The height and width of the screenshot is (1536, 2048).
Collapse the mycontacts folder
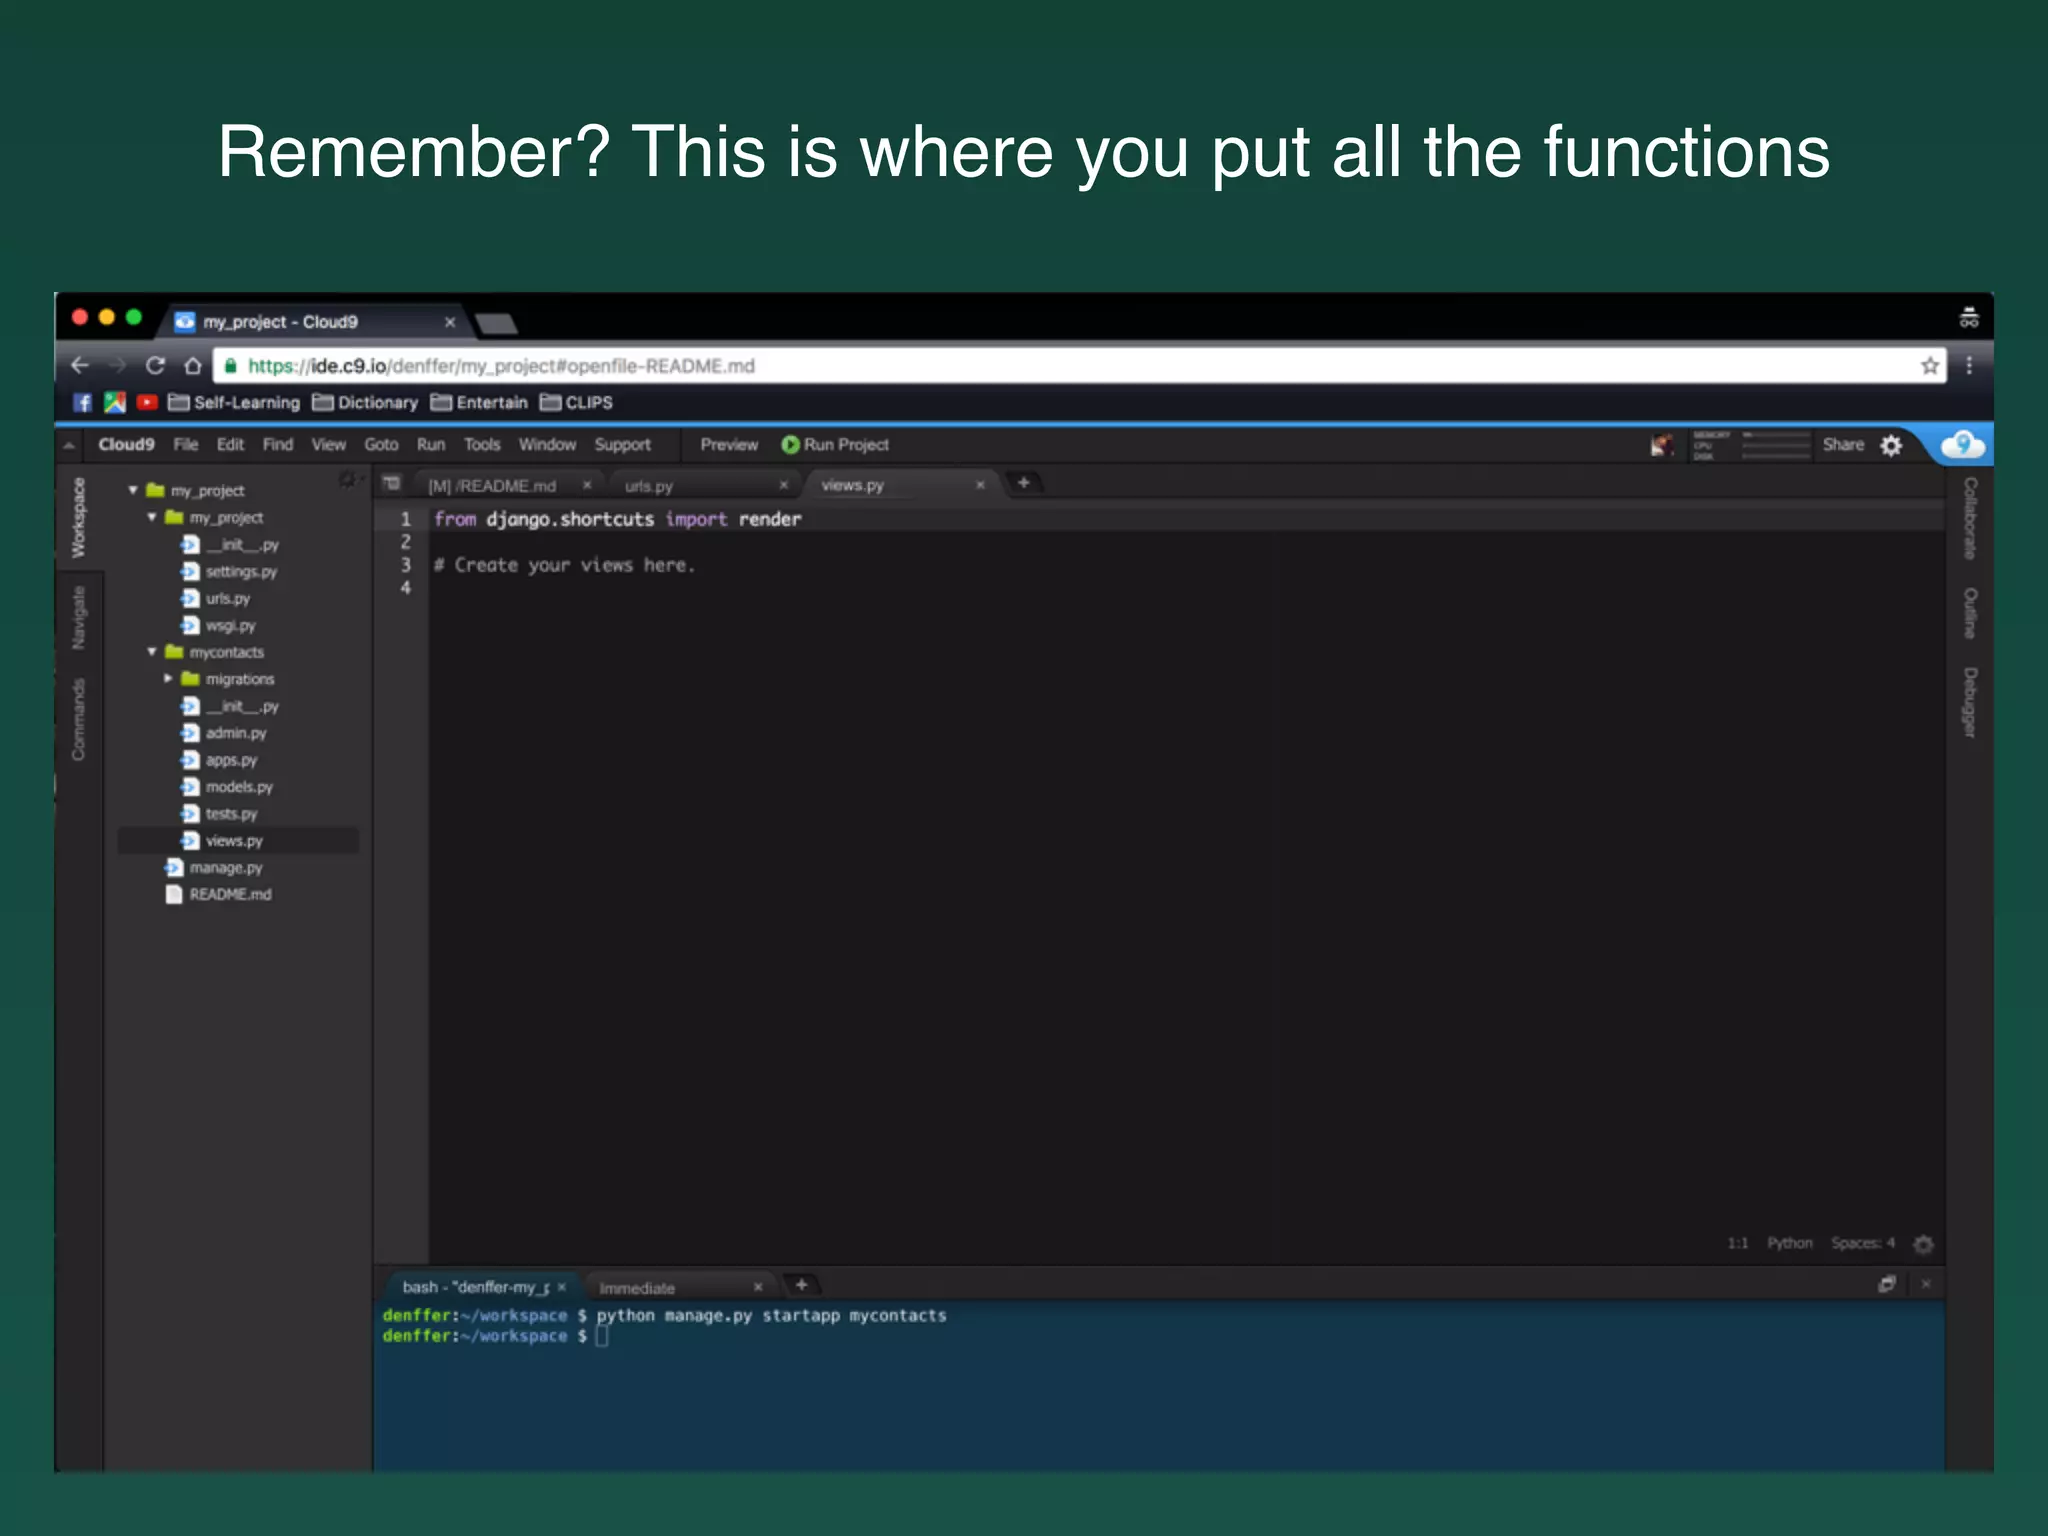[x=152, y=652]
